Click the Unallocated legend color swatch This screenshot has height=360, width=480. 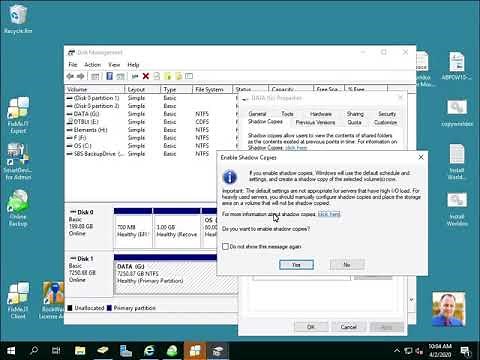[70, 308]
